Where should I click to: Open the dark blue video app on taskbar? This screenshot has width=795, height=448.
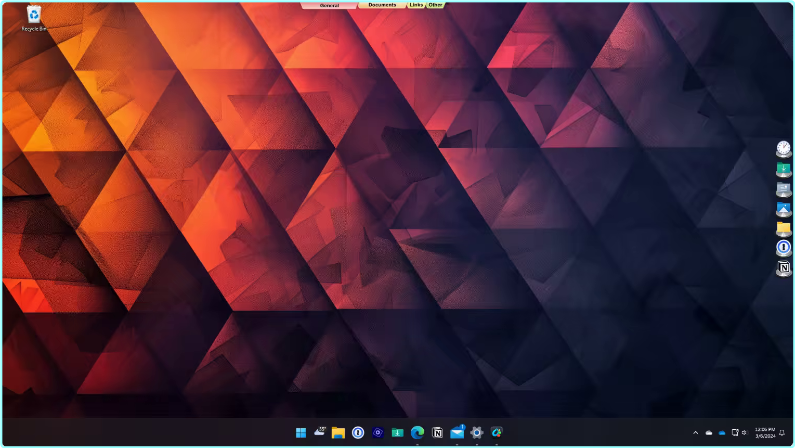point(378,432)
